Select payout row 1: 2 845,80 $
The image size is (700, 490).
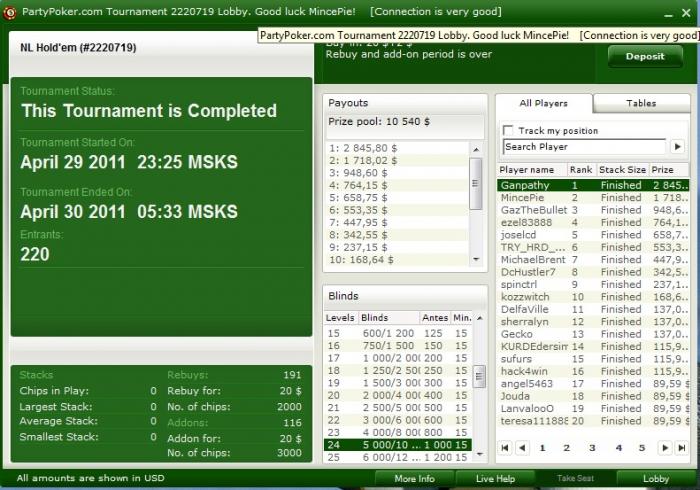pos(397,148)
